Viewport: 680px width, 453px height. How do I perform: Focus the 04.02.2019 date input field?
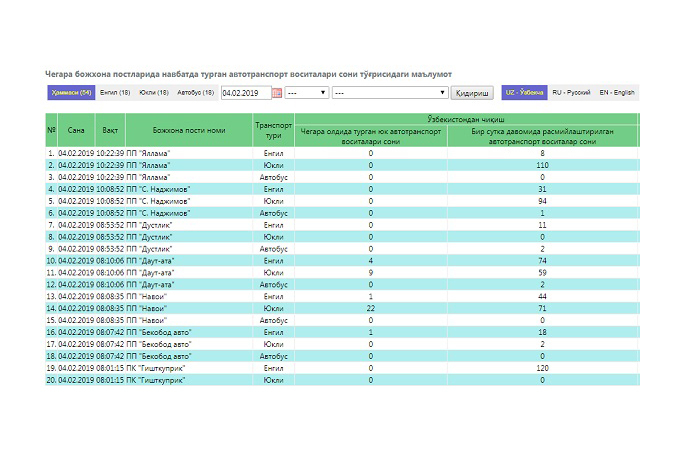click(246, 93)
